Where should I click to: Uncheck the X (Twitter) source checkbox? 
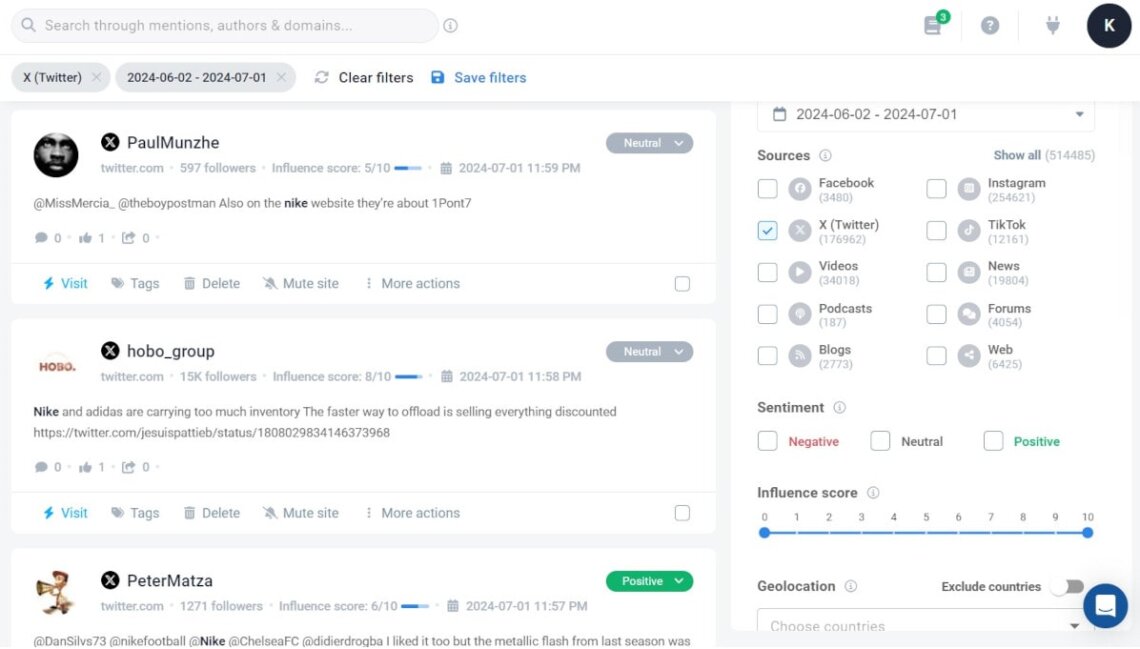[767, 230]
